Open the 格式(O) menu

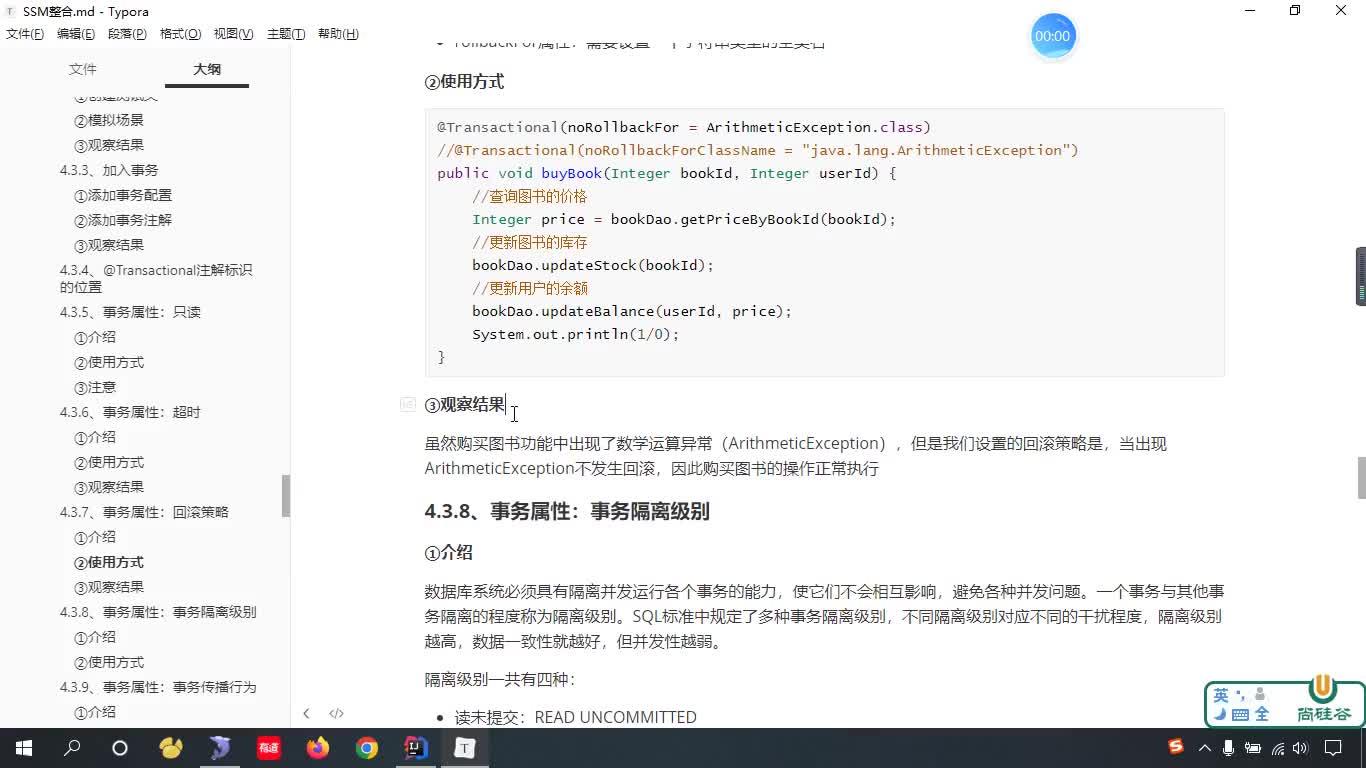(180, 34)
